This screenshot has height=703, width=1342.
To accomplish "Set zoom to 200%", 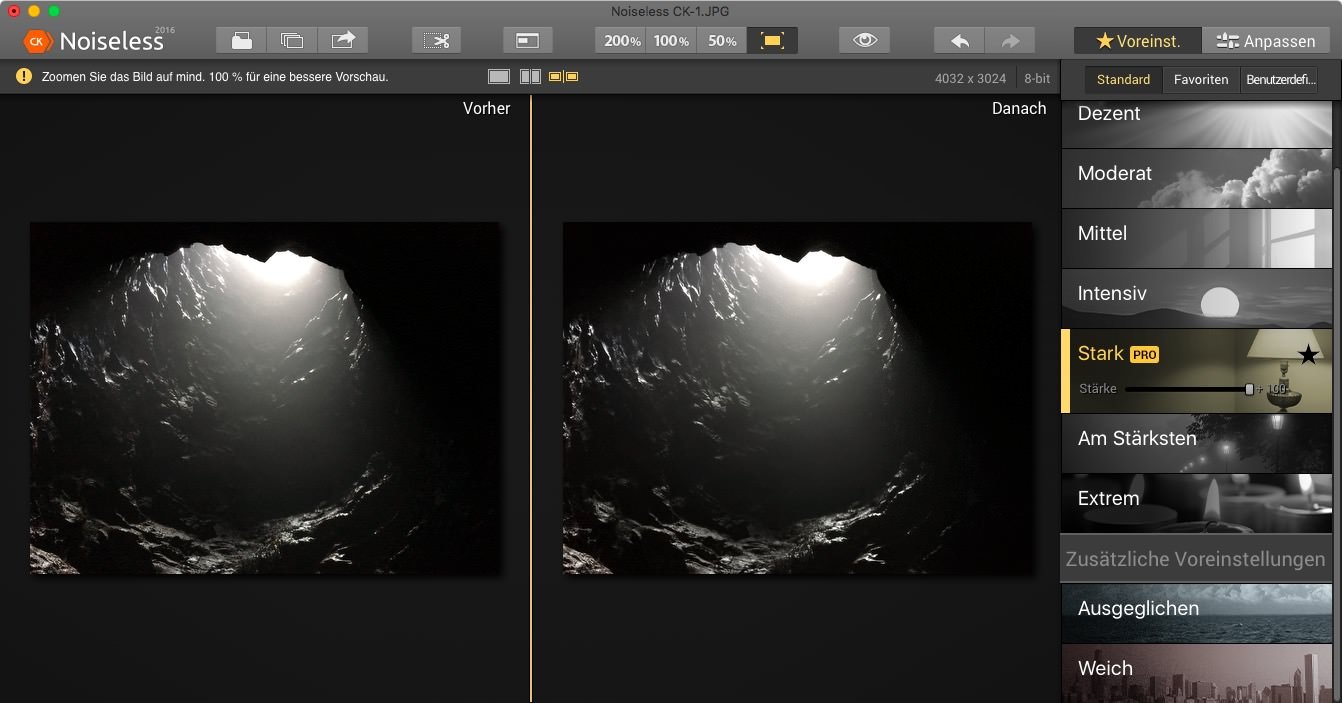I will coord(621,41).
